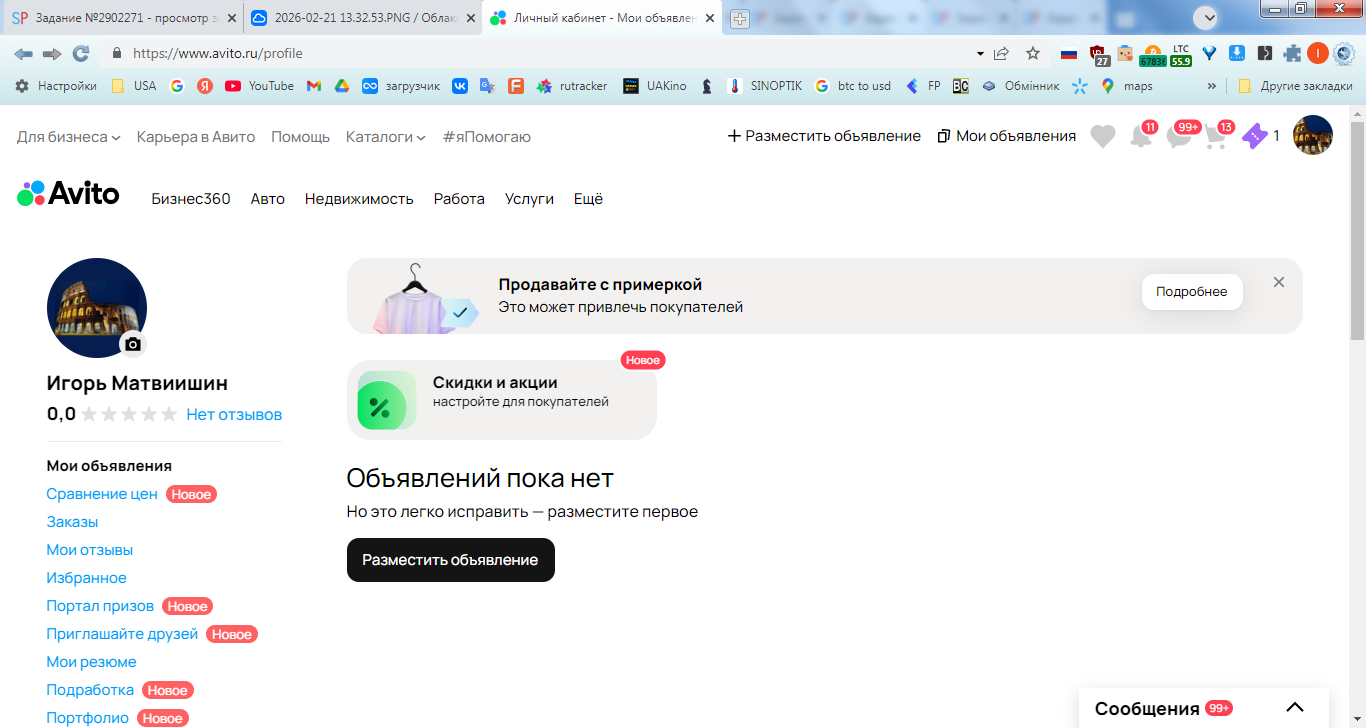
Task: Expand the 'Каталоги' dropdown
Action: pyautogui.click(x=386, y=136)
